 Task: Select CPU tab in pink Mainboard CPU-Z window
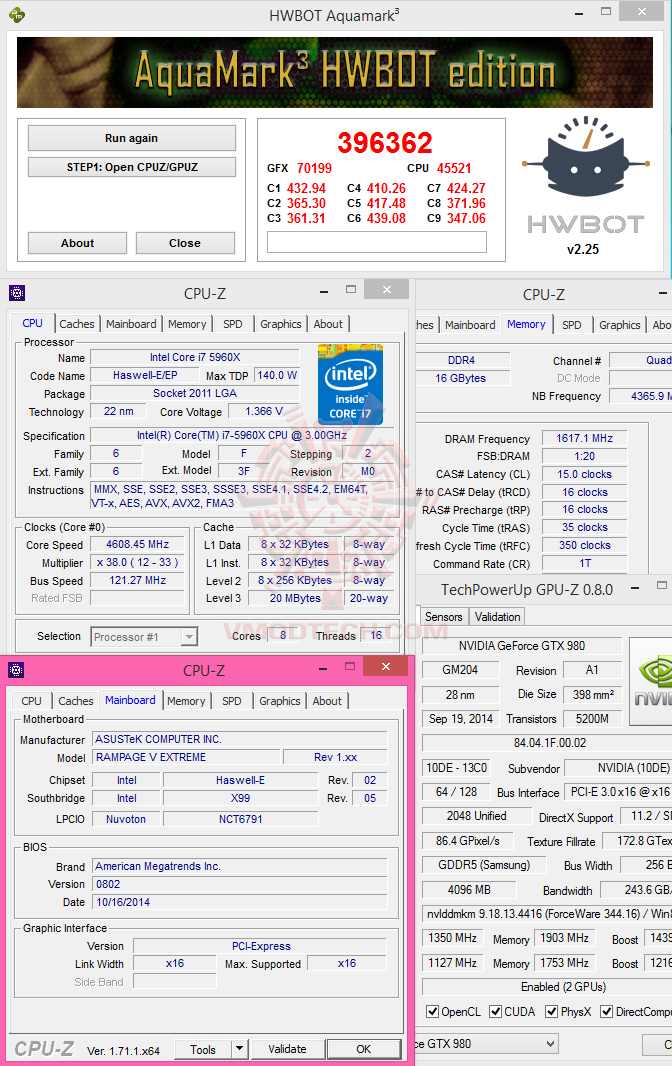[31, 700]
